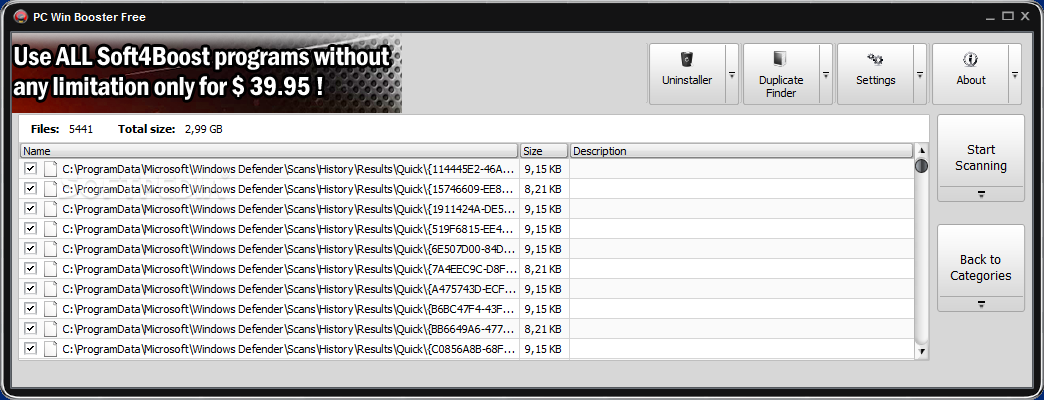This screenshot has width=1044, height=400.
Task: Click the 8,21 KB size of {15746609-EE8
Action: click(543, 189)
